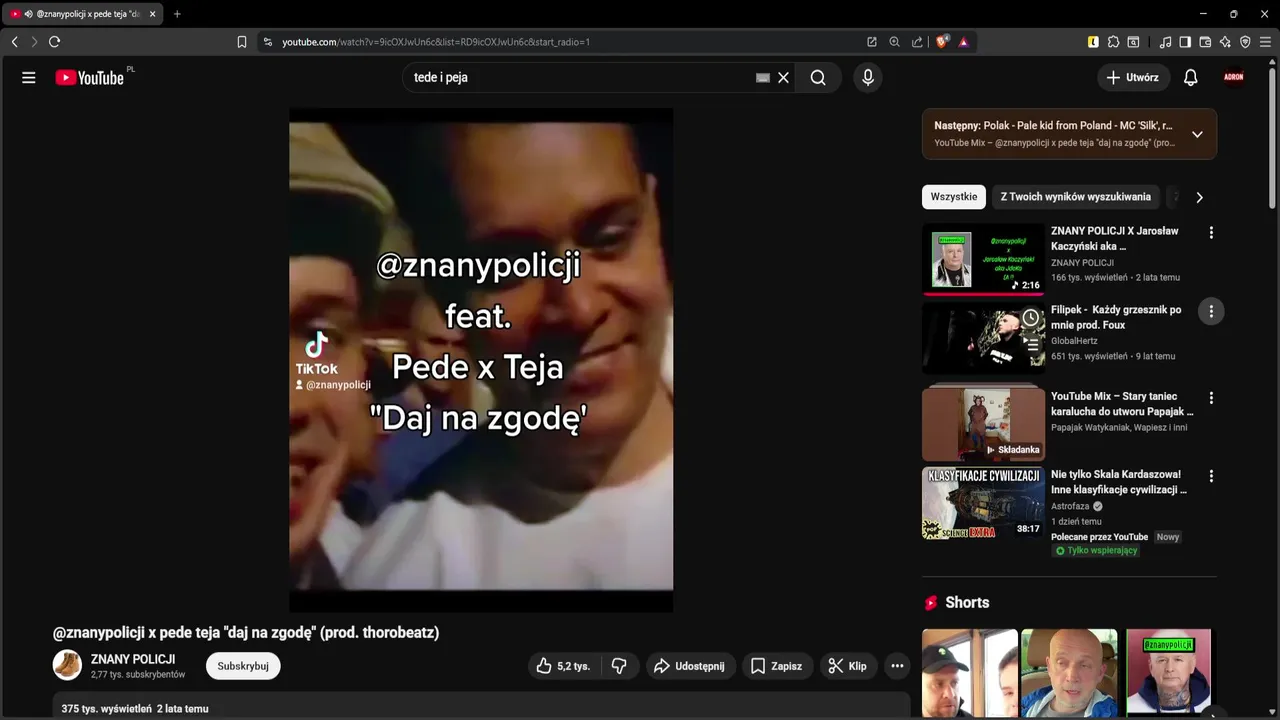
Task: Like the video with thumbs-up 5,2 tys.
Action: point(563,666)
